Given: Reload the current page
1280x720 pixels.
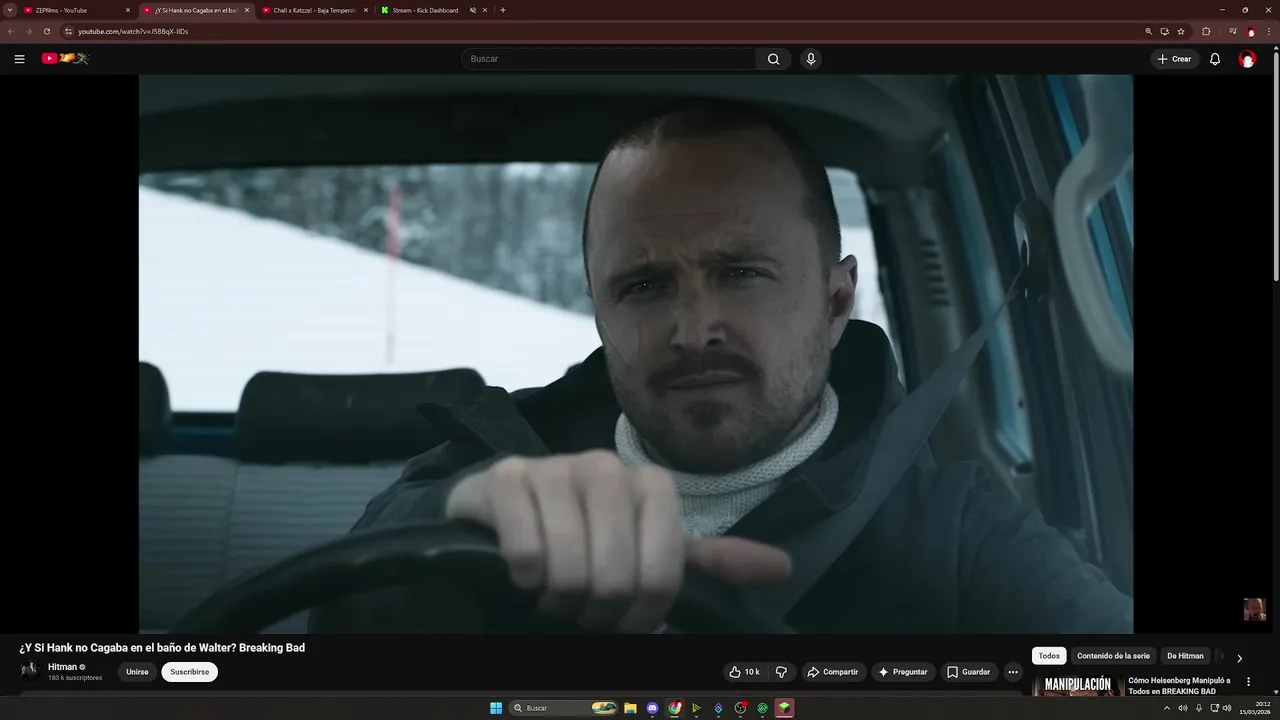Looking at the screenshot, I should pyautogui.click(x=47, y=31).
